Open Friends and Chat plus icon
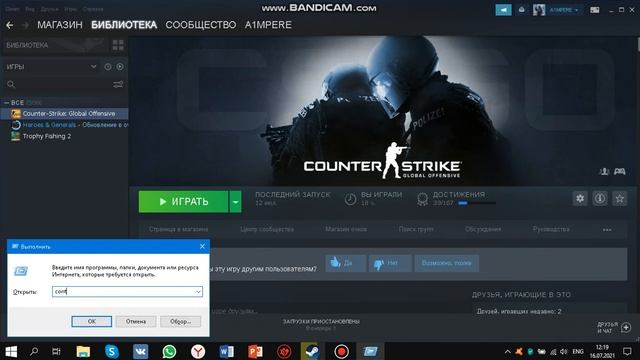The width and height of the screenshot is (640, 360). pos(626,327)
